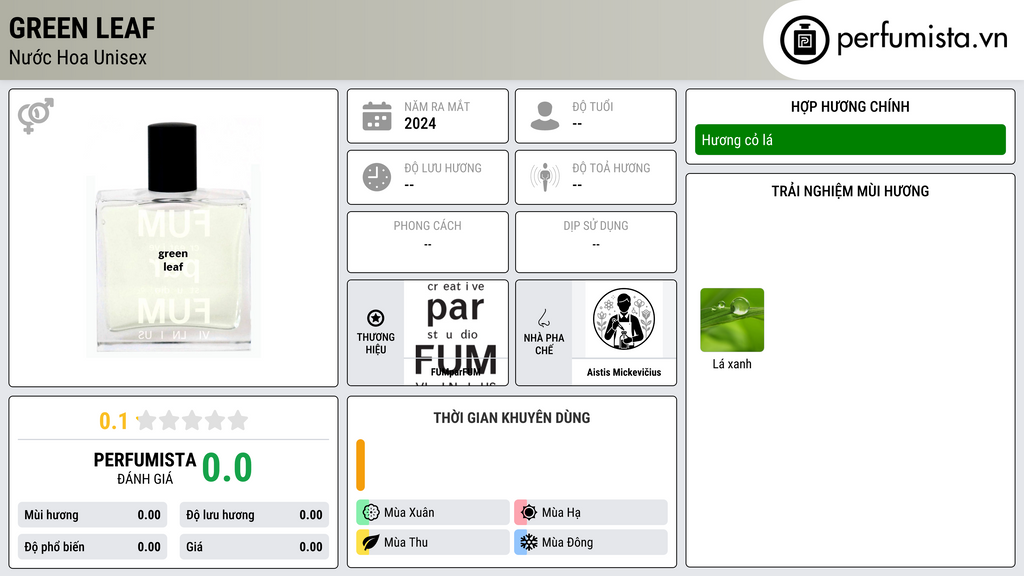The image size is (1024, 576).
Task: Click the nose icon above Nhà pha chế
Action: pyautogui.click(x=543, y=318)
